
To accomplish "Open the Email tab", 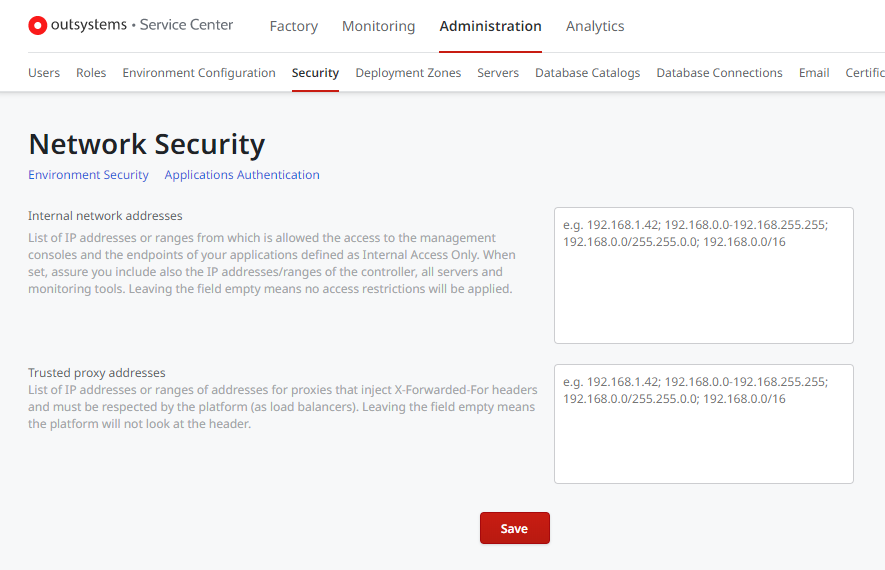I will (814, 73).
